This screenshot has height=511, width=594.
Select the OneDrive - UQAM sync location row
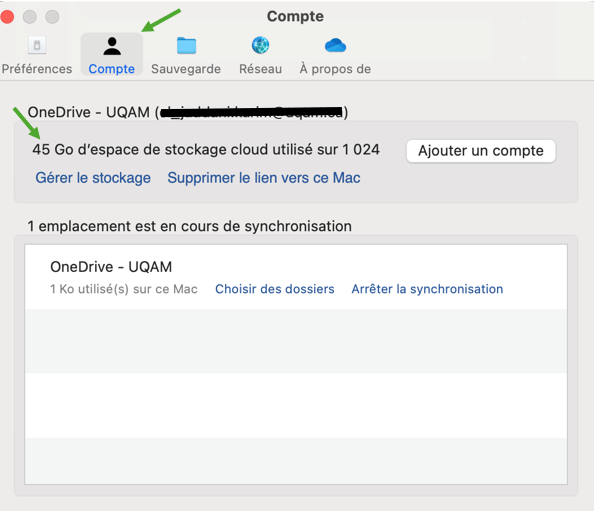tap(296, 277)
